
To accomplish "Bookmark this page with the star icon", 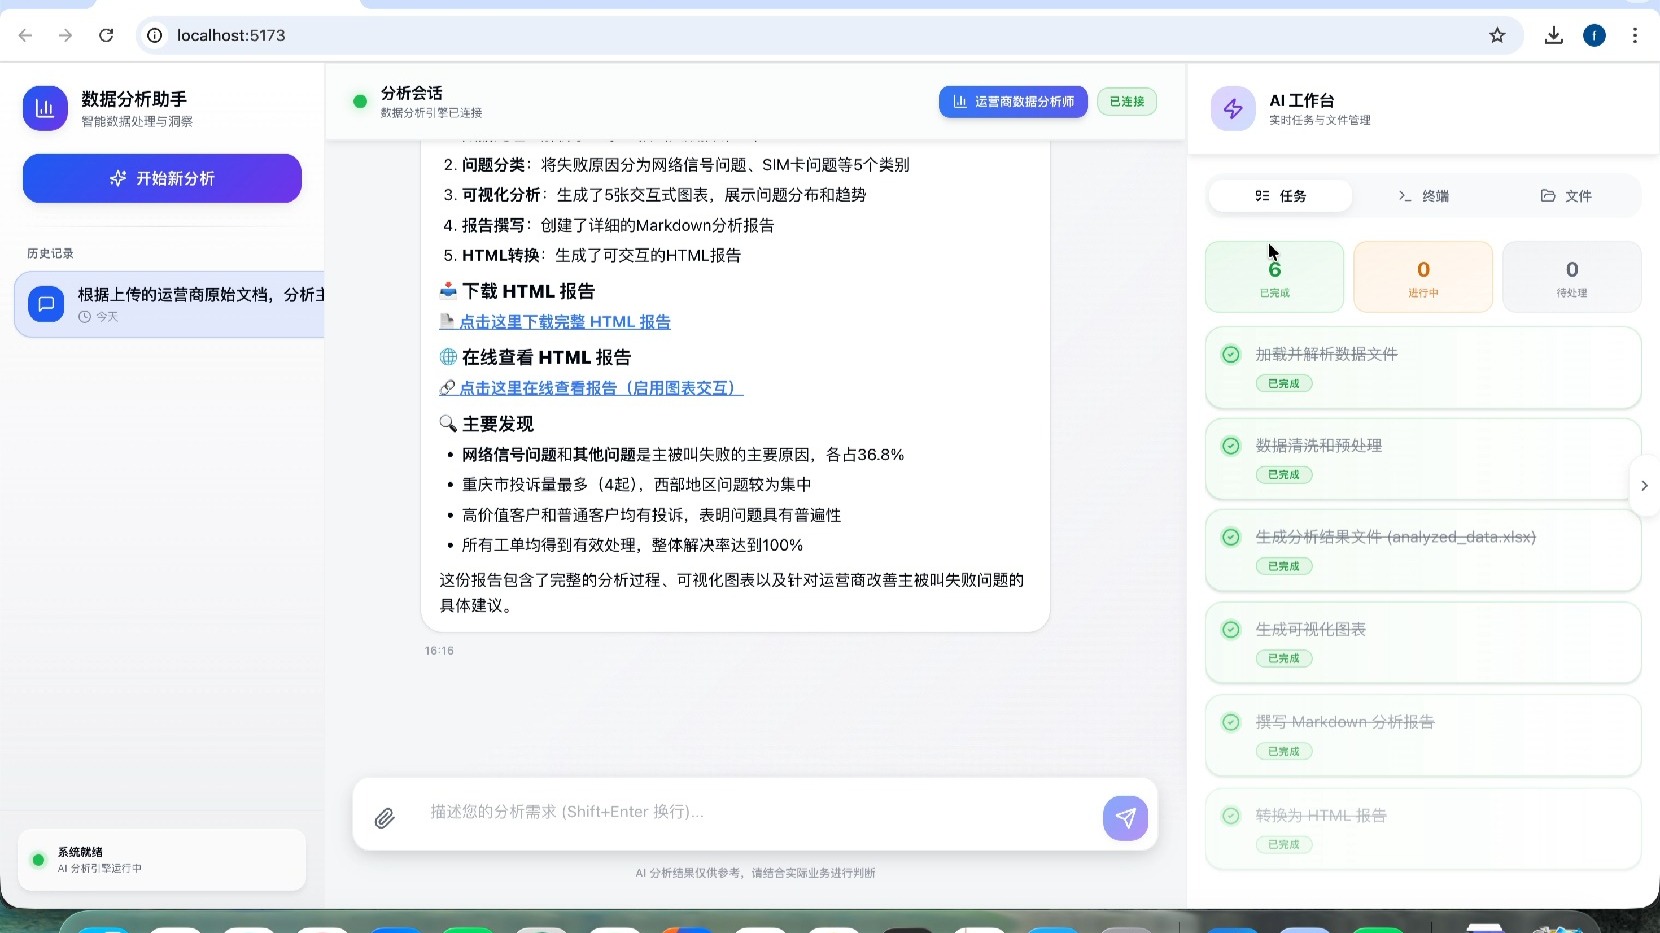I will [x=1497, y=35].
